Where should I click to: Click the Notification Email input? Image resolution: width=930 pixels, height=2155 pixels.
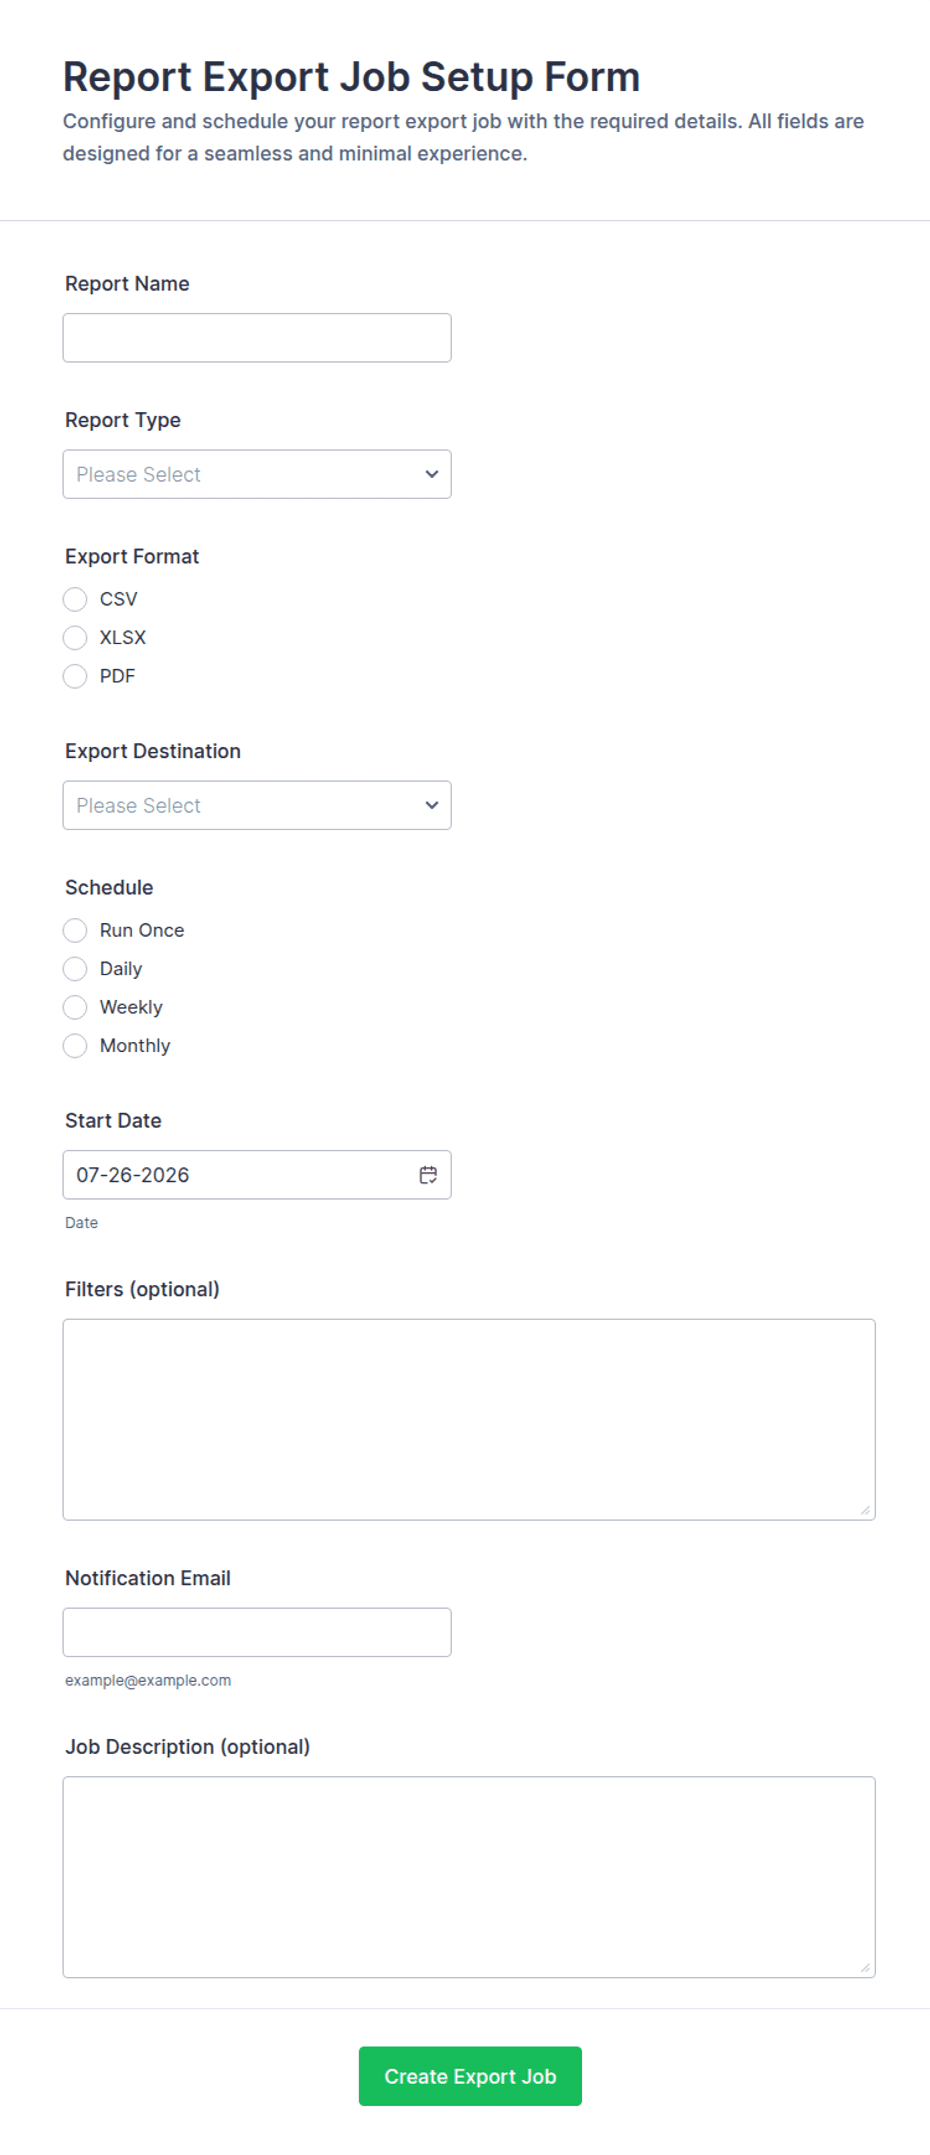pyautogui.click(x=257, y=1632)
